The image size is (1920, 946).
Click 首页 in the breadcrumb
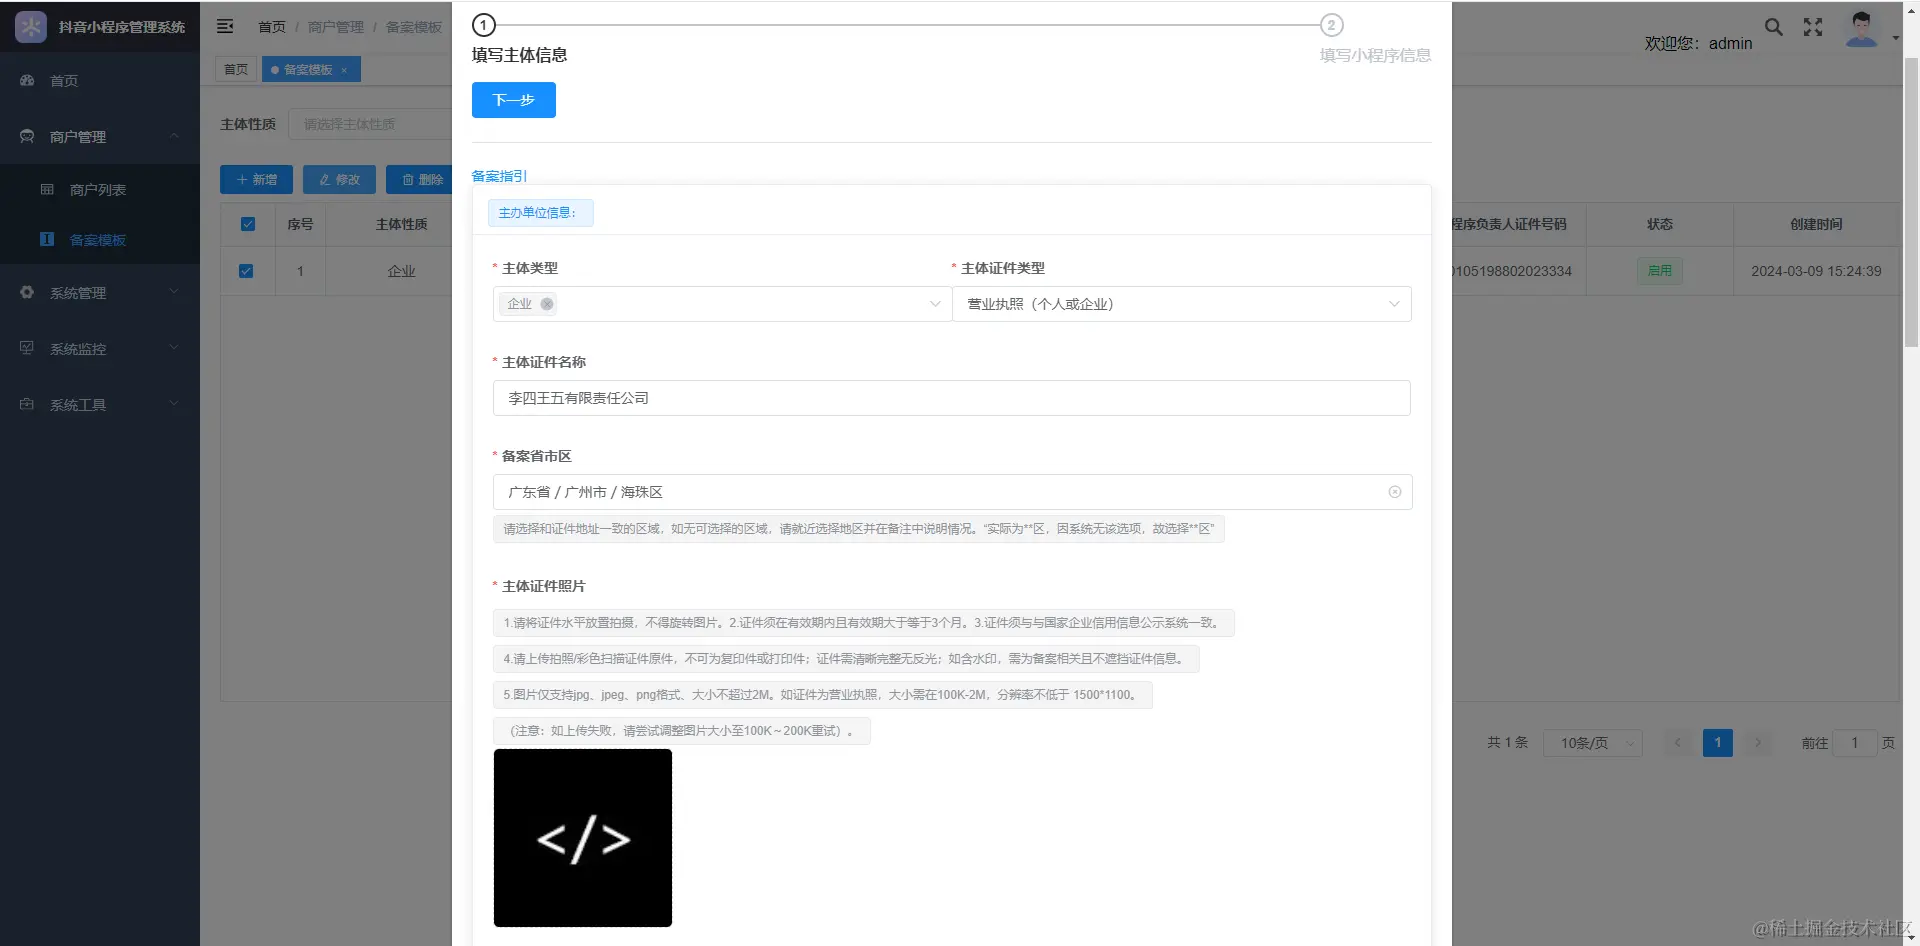(272, 27)
